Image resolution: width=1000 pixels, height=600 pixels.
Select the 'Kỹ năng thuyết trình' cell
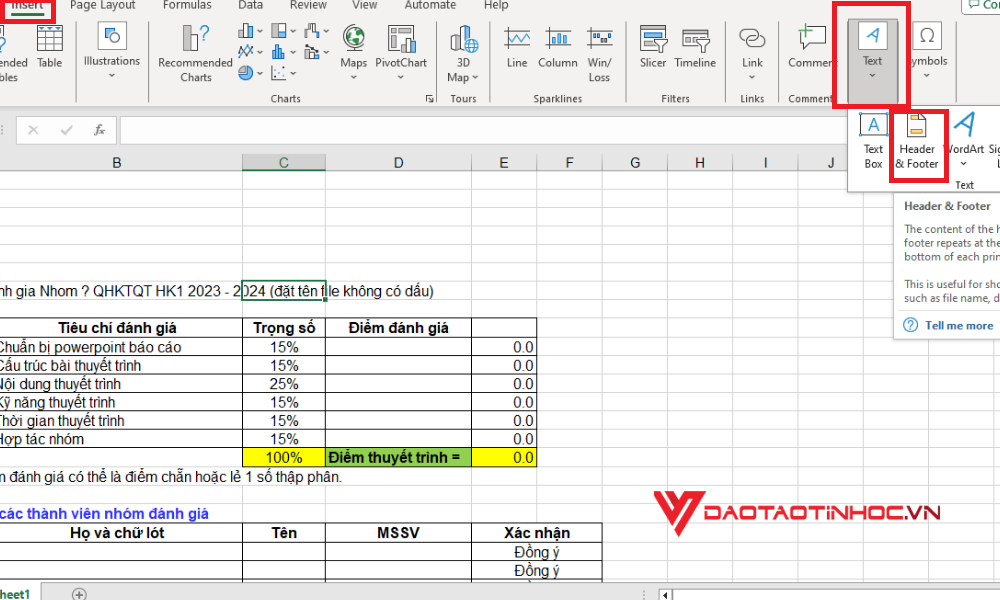[x=121, y=402]
